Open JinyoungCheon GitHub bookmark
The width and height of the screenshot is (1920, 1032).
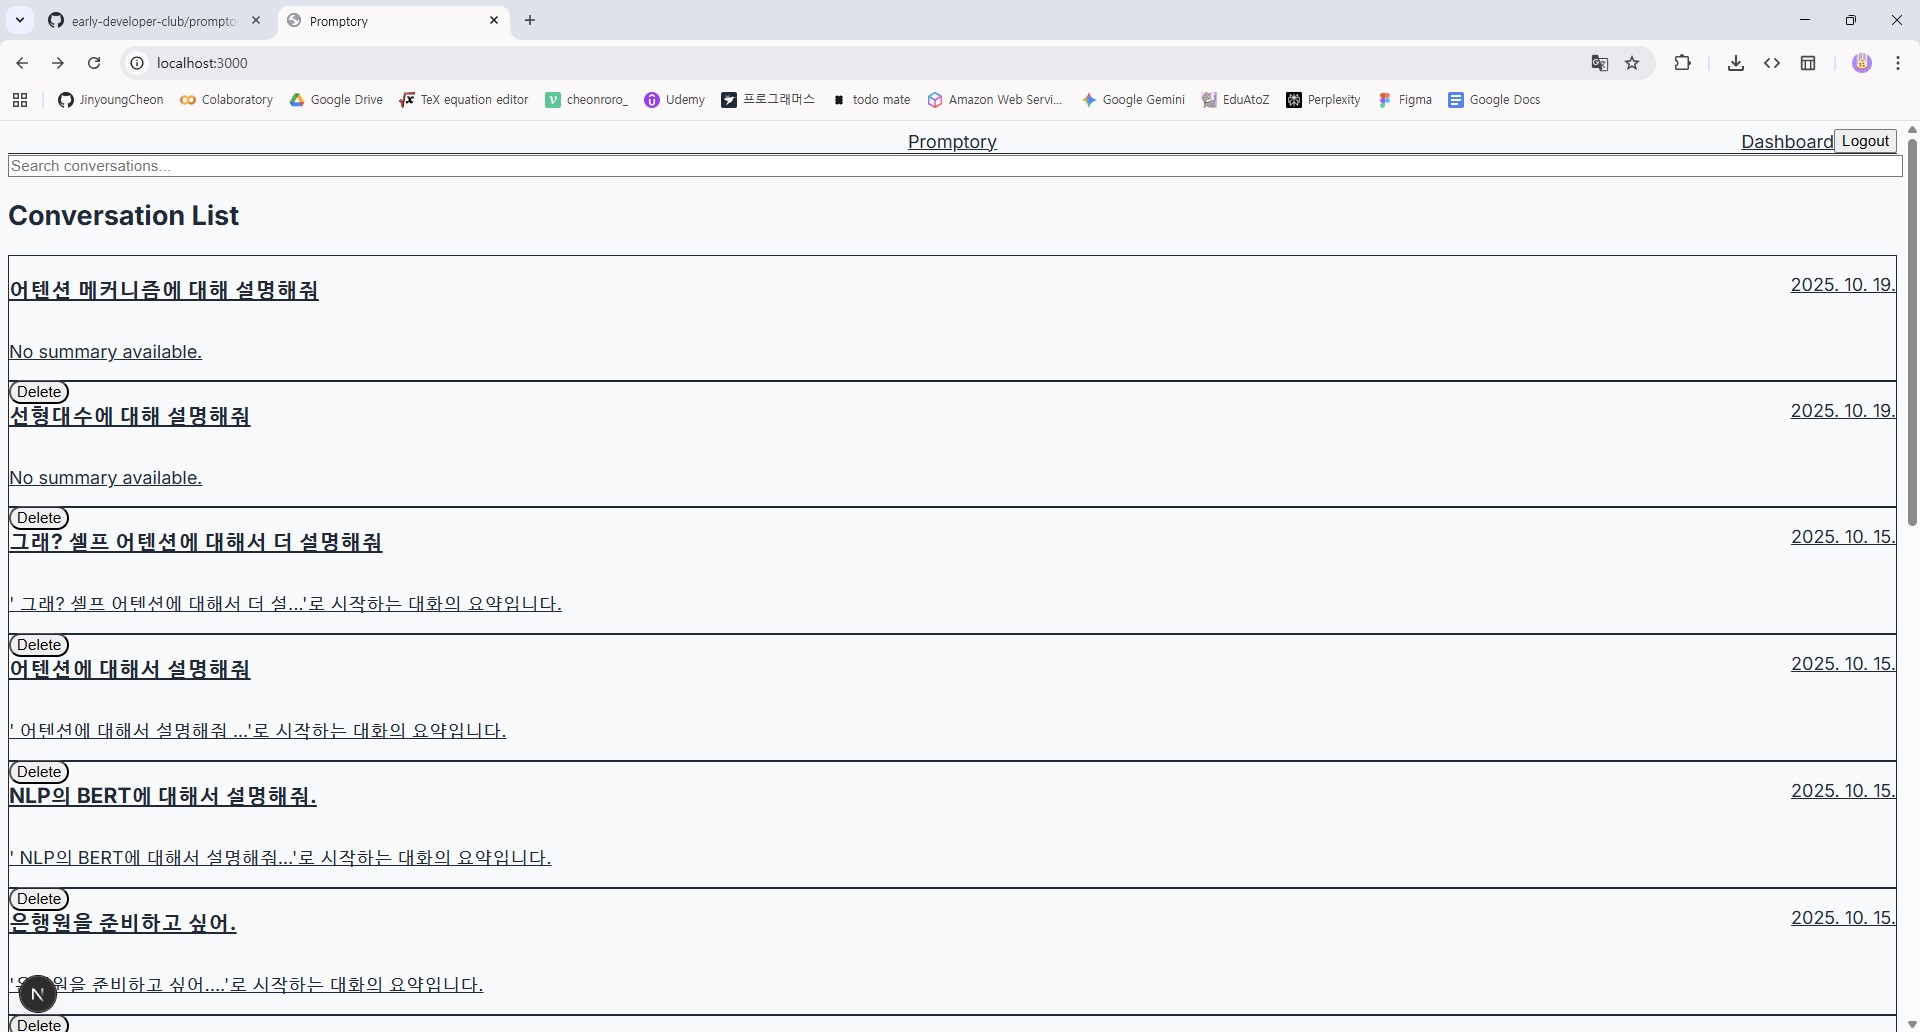pos(111,100)
